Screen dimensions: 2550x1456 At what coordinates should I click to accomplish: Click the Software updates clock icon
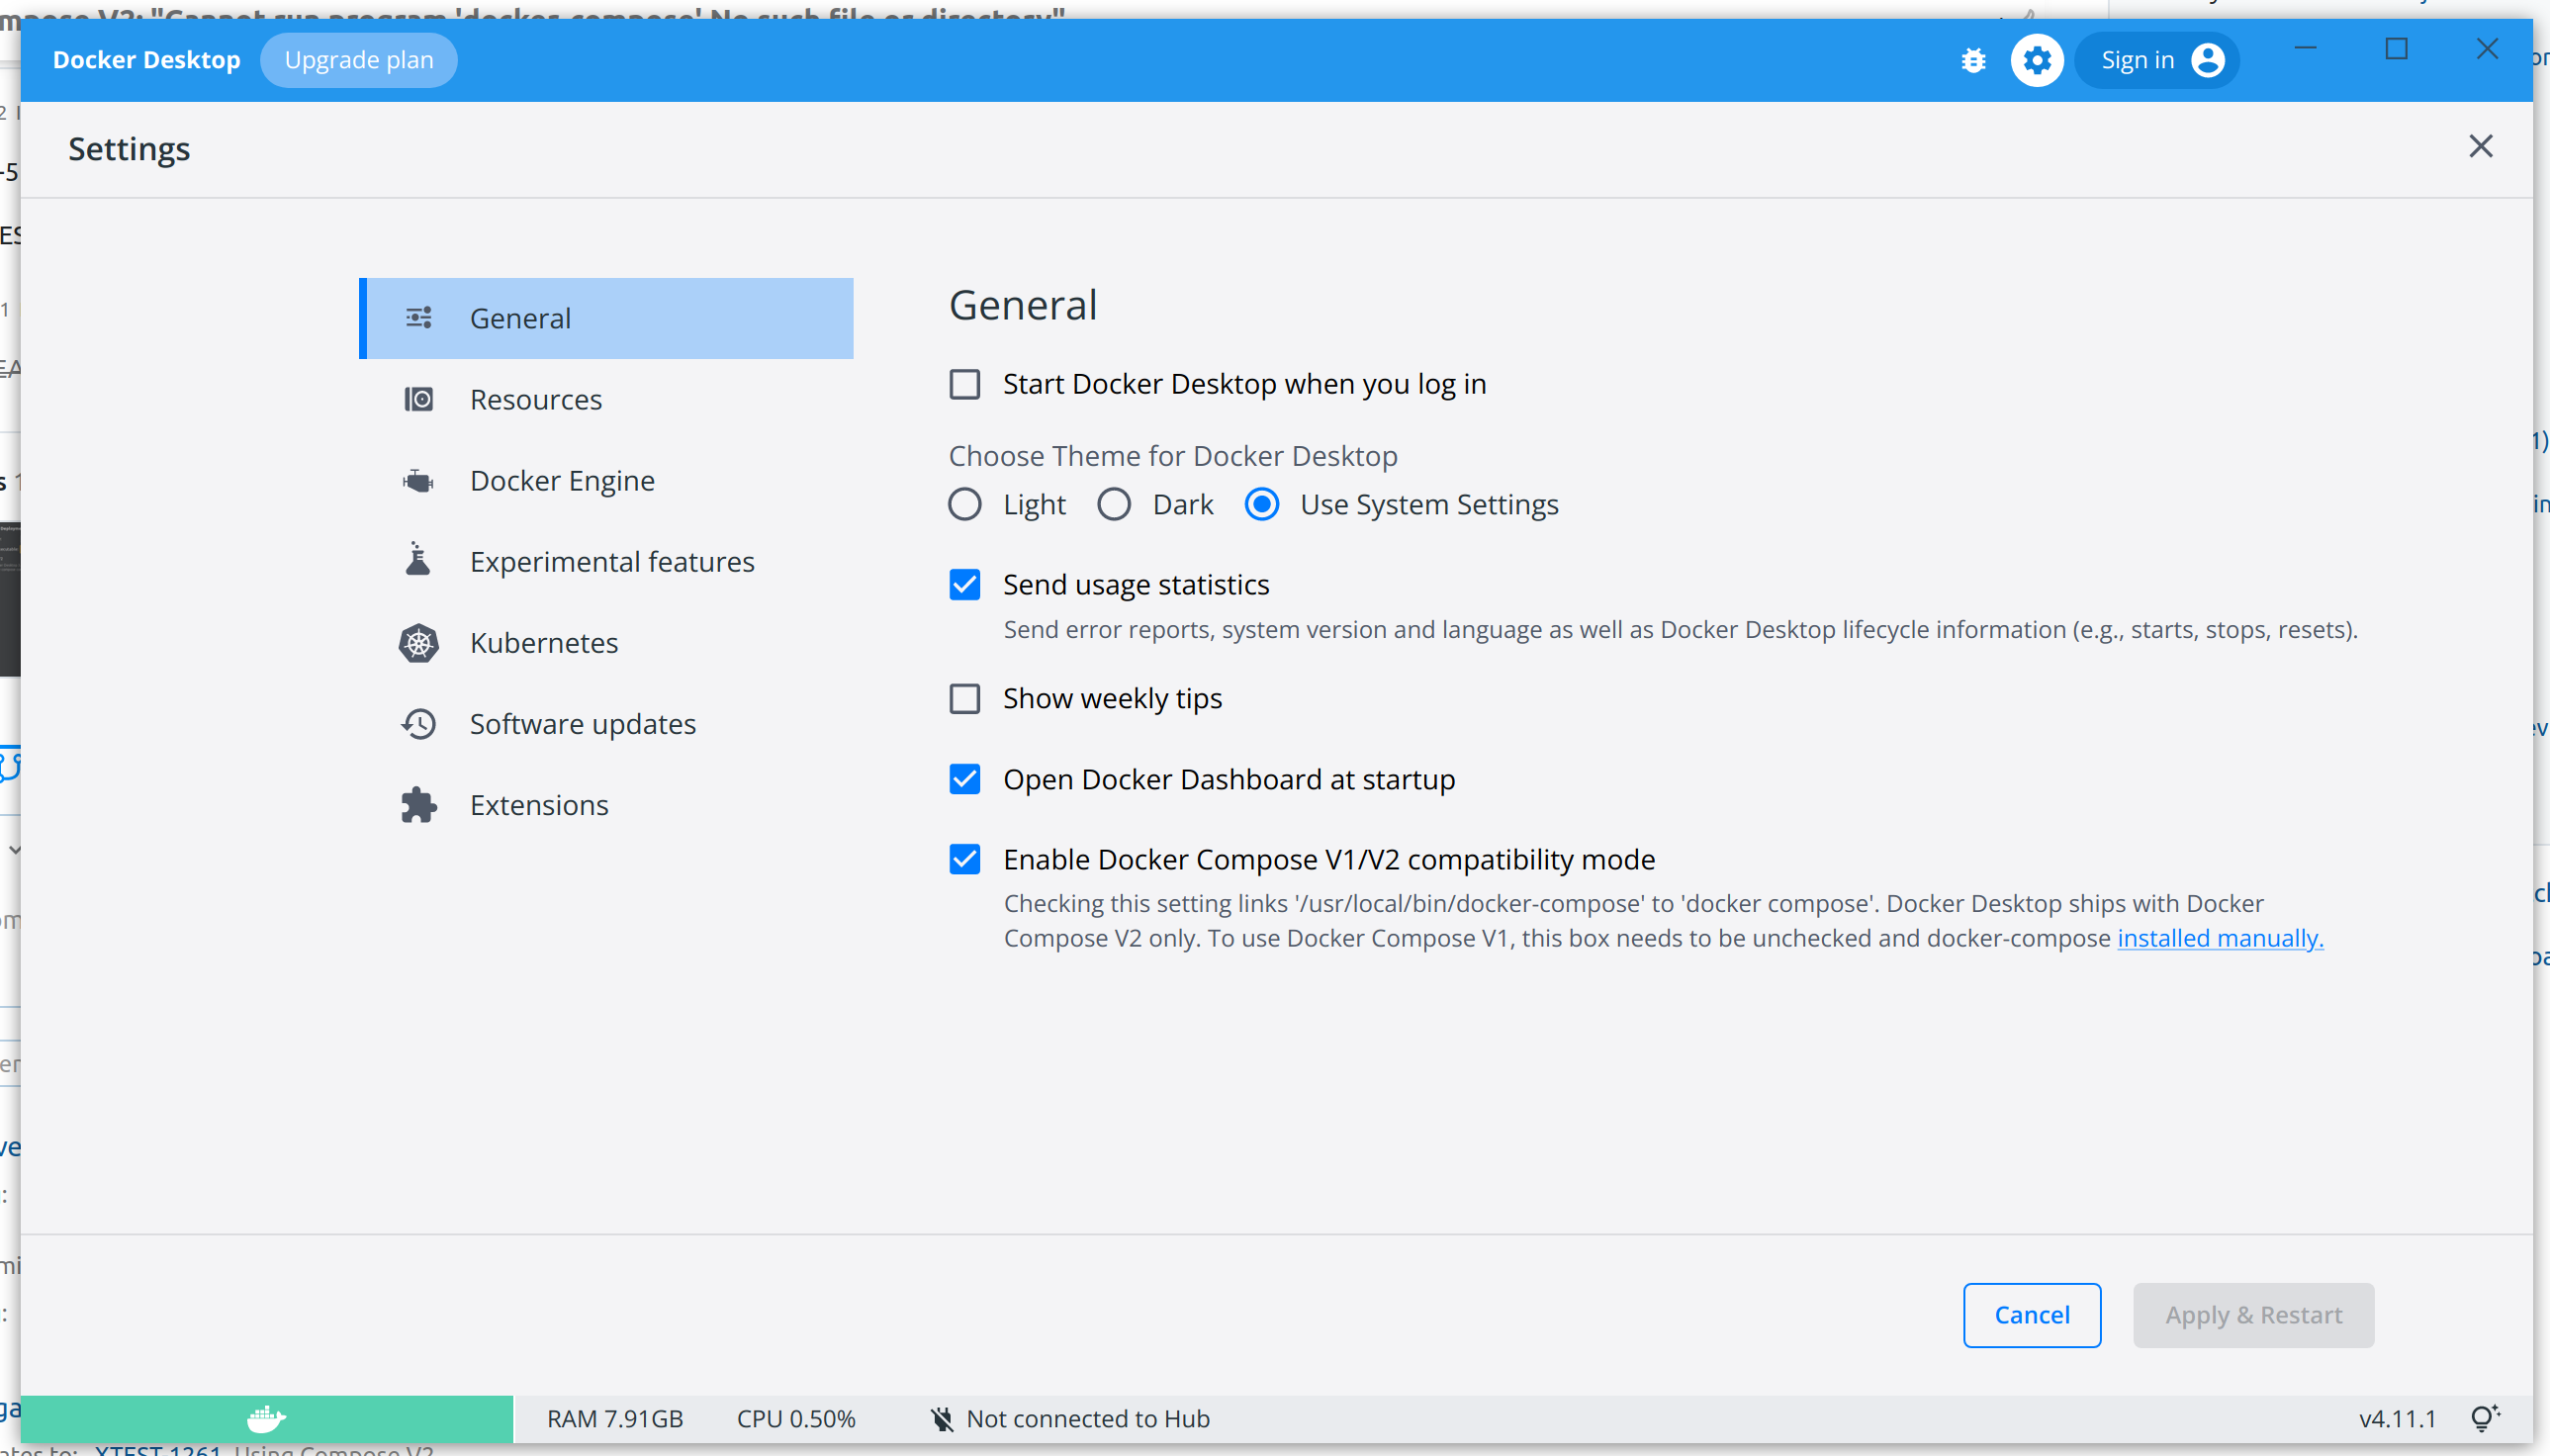(418, 724)
